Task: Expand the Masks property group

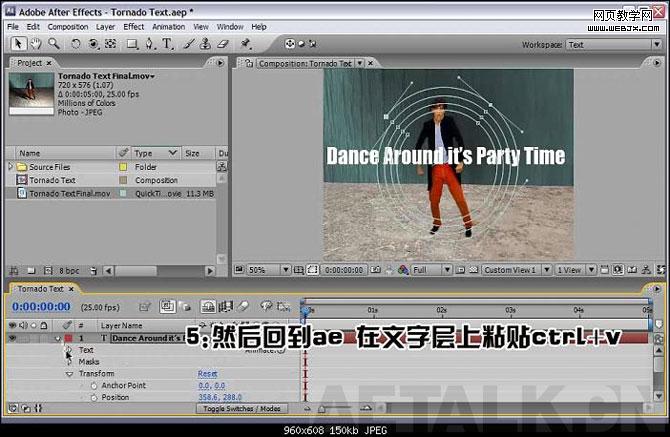Action: (x=70, y=362)
